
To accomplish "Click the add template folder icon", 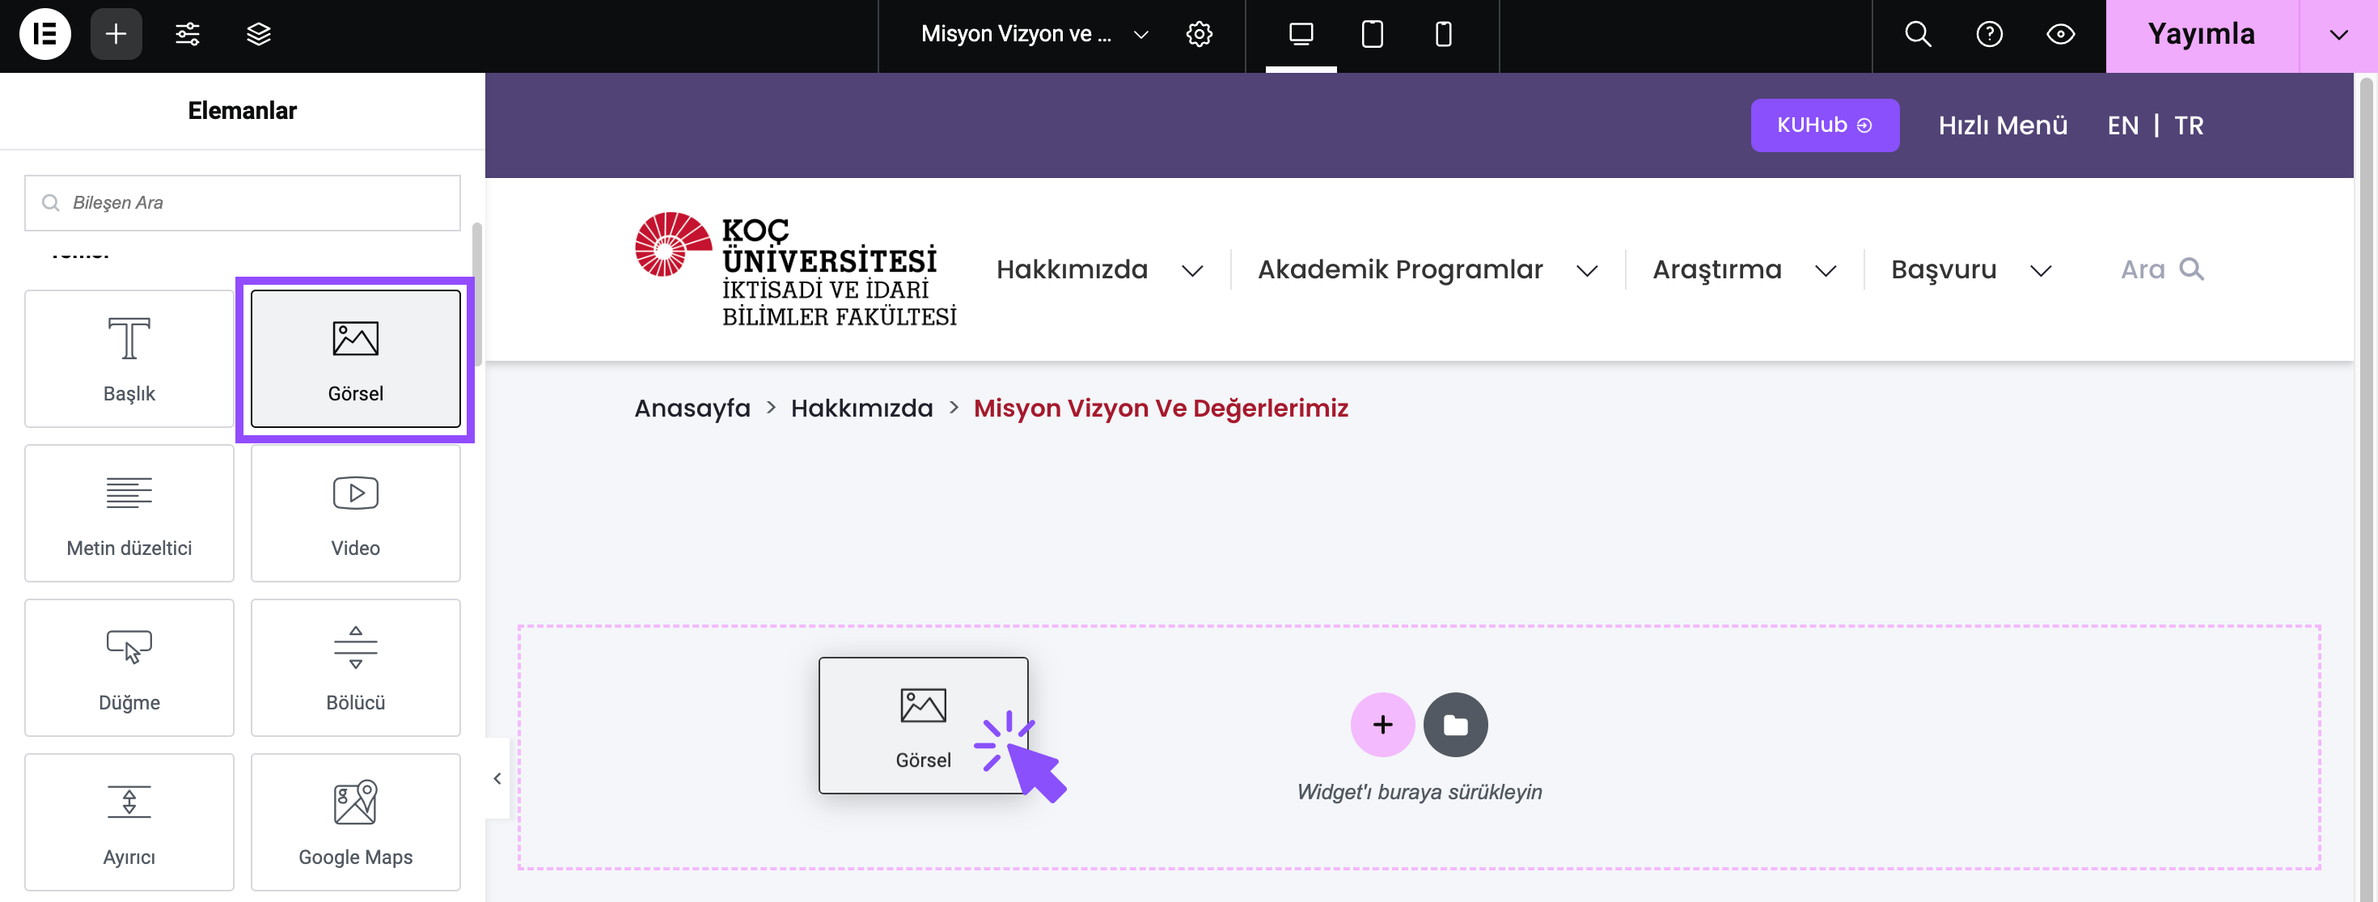I will (x=1455, y=724).
